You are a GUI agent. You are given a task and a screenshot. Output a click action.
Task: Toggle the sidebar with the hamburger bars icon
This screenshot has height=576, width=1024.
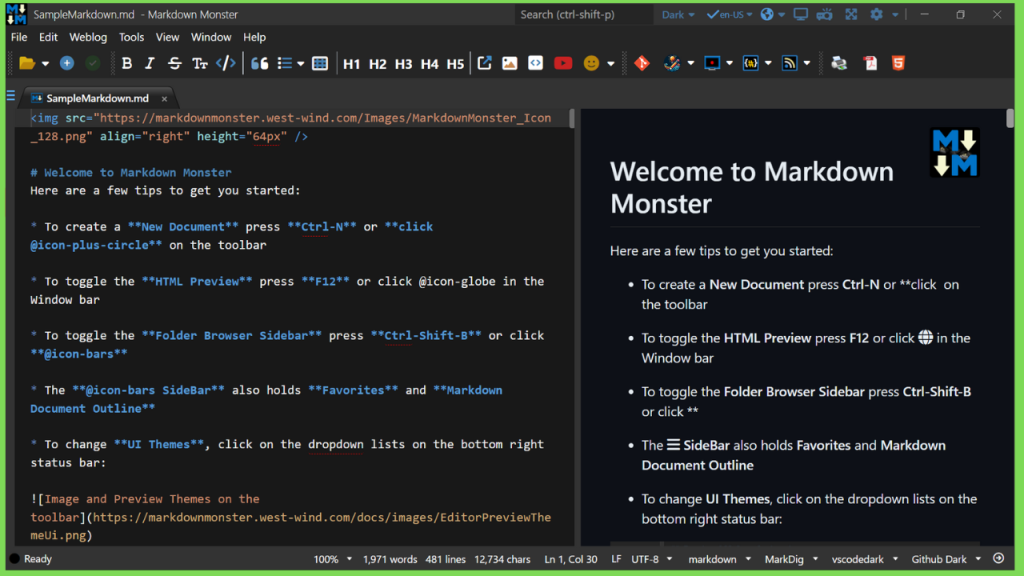pyautogui.click(x=10, y=96)
